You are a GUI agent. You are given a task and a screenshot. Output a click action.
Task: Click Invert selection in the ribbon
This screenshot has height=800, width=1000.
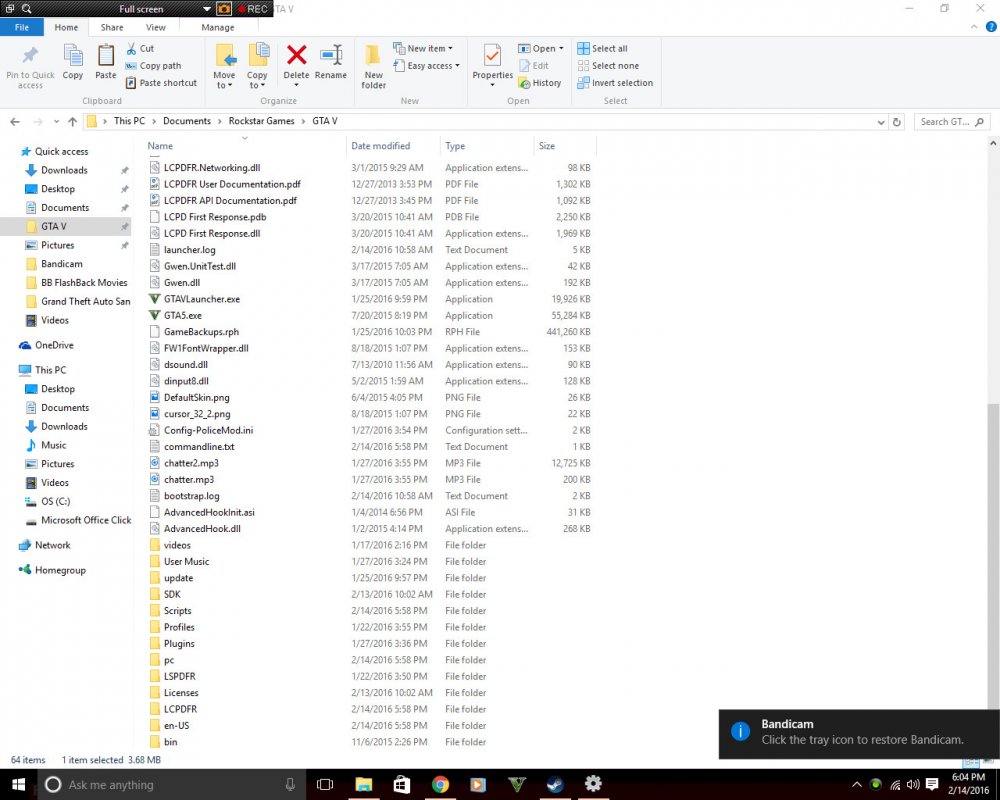[x=615, y=83]
